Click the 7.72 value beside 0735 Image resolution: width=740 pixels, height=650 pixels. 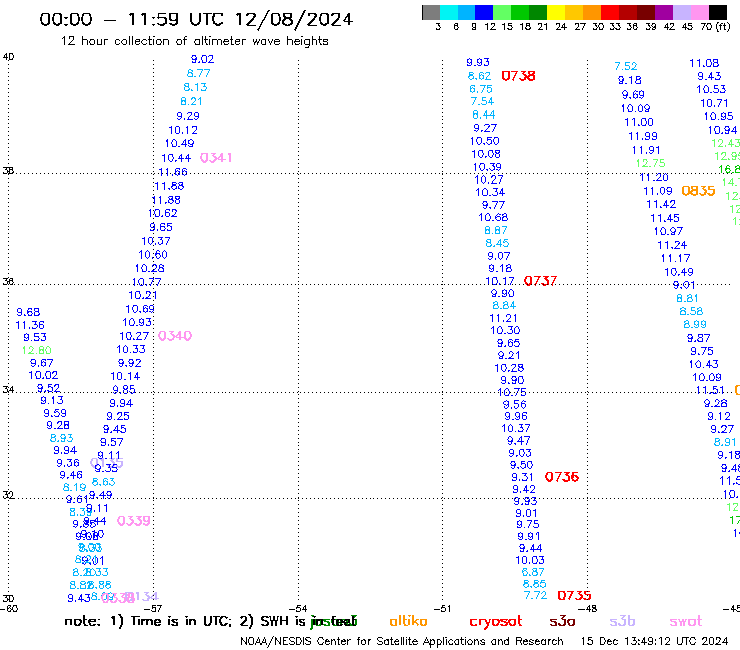536,596
